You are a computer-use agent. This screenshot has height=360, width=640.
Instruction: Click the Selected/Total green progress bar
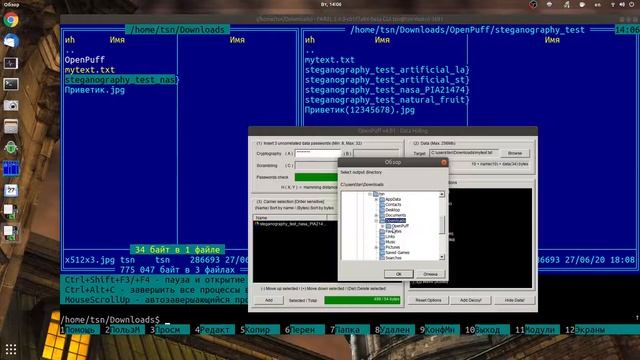pyautogui.click(x=362, y=300)
